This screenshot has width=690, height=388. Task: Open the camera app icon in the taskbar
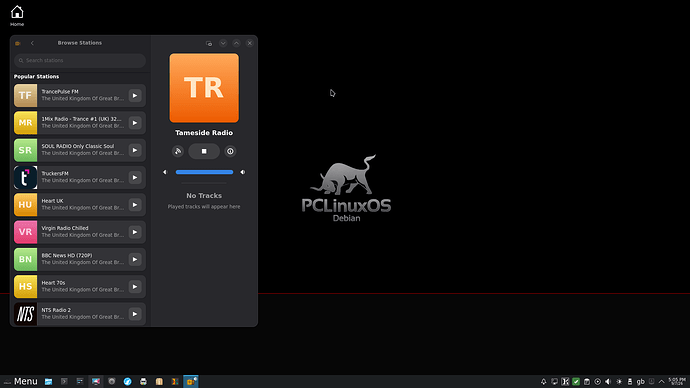coord(112,381)
